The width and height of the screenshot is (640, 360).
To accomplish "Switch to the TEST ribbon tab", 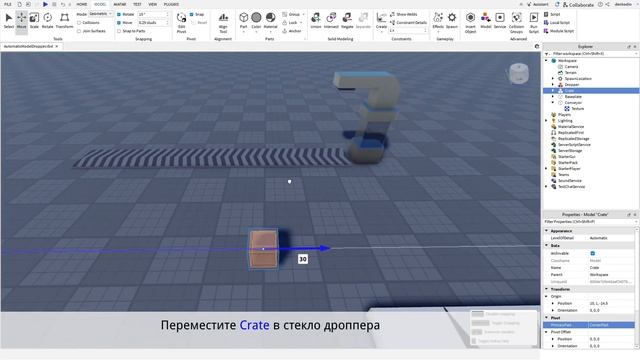I will click(x=137, y=4).
